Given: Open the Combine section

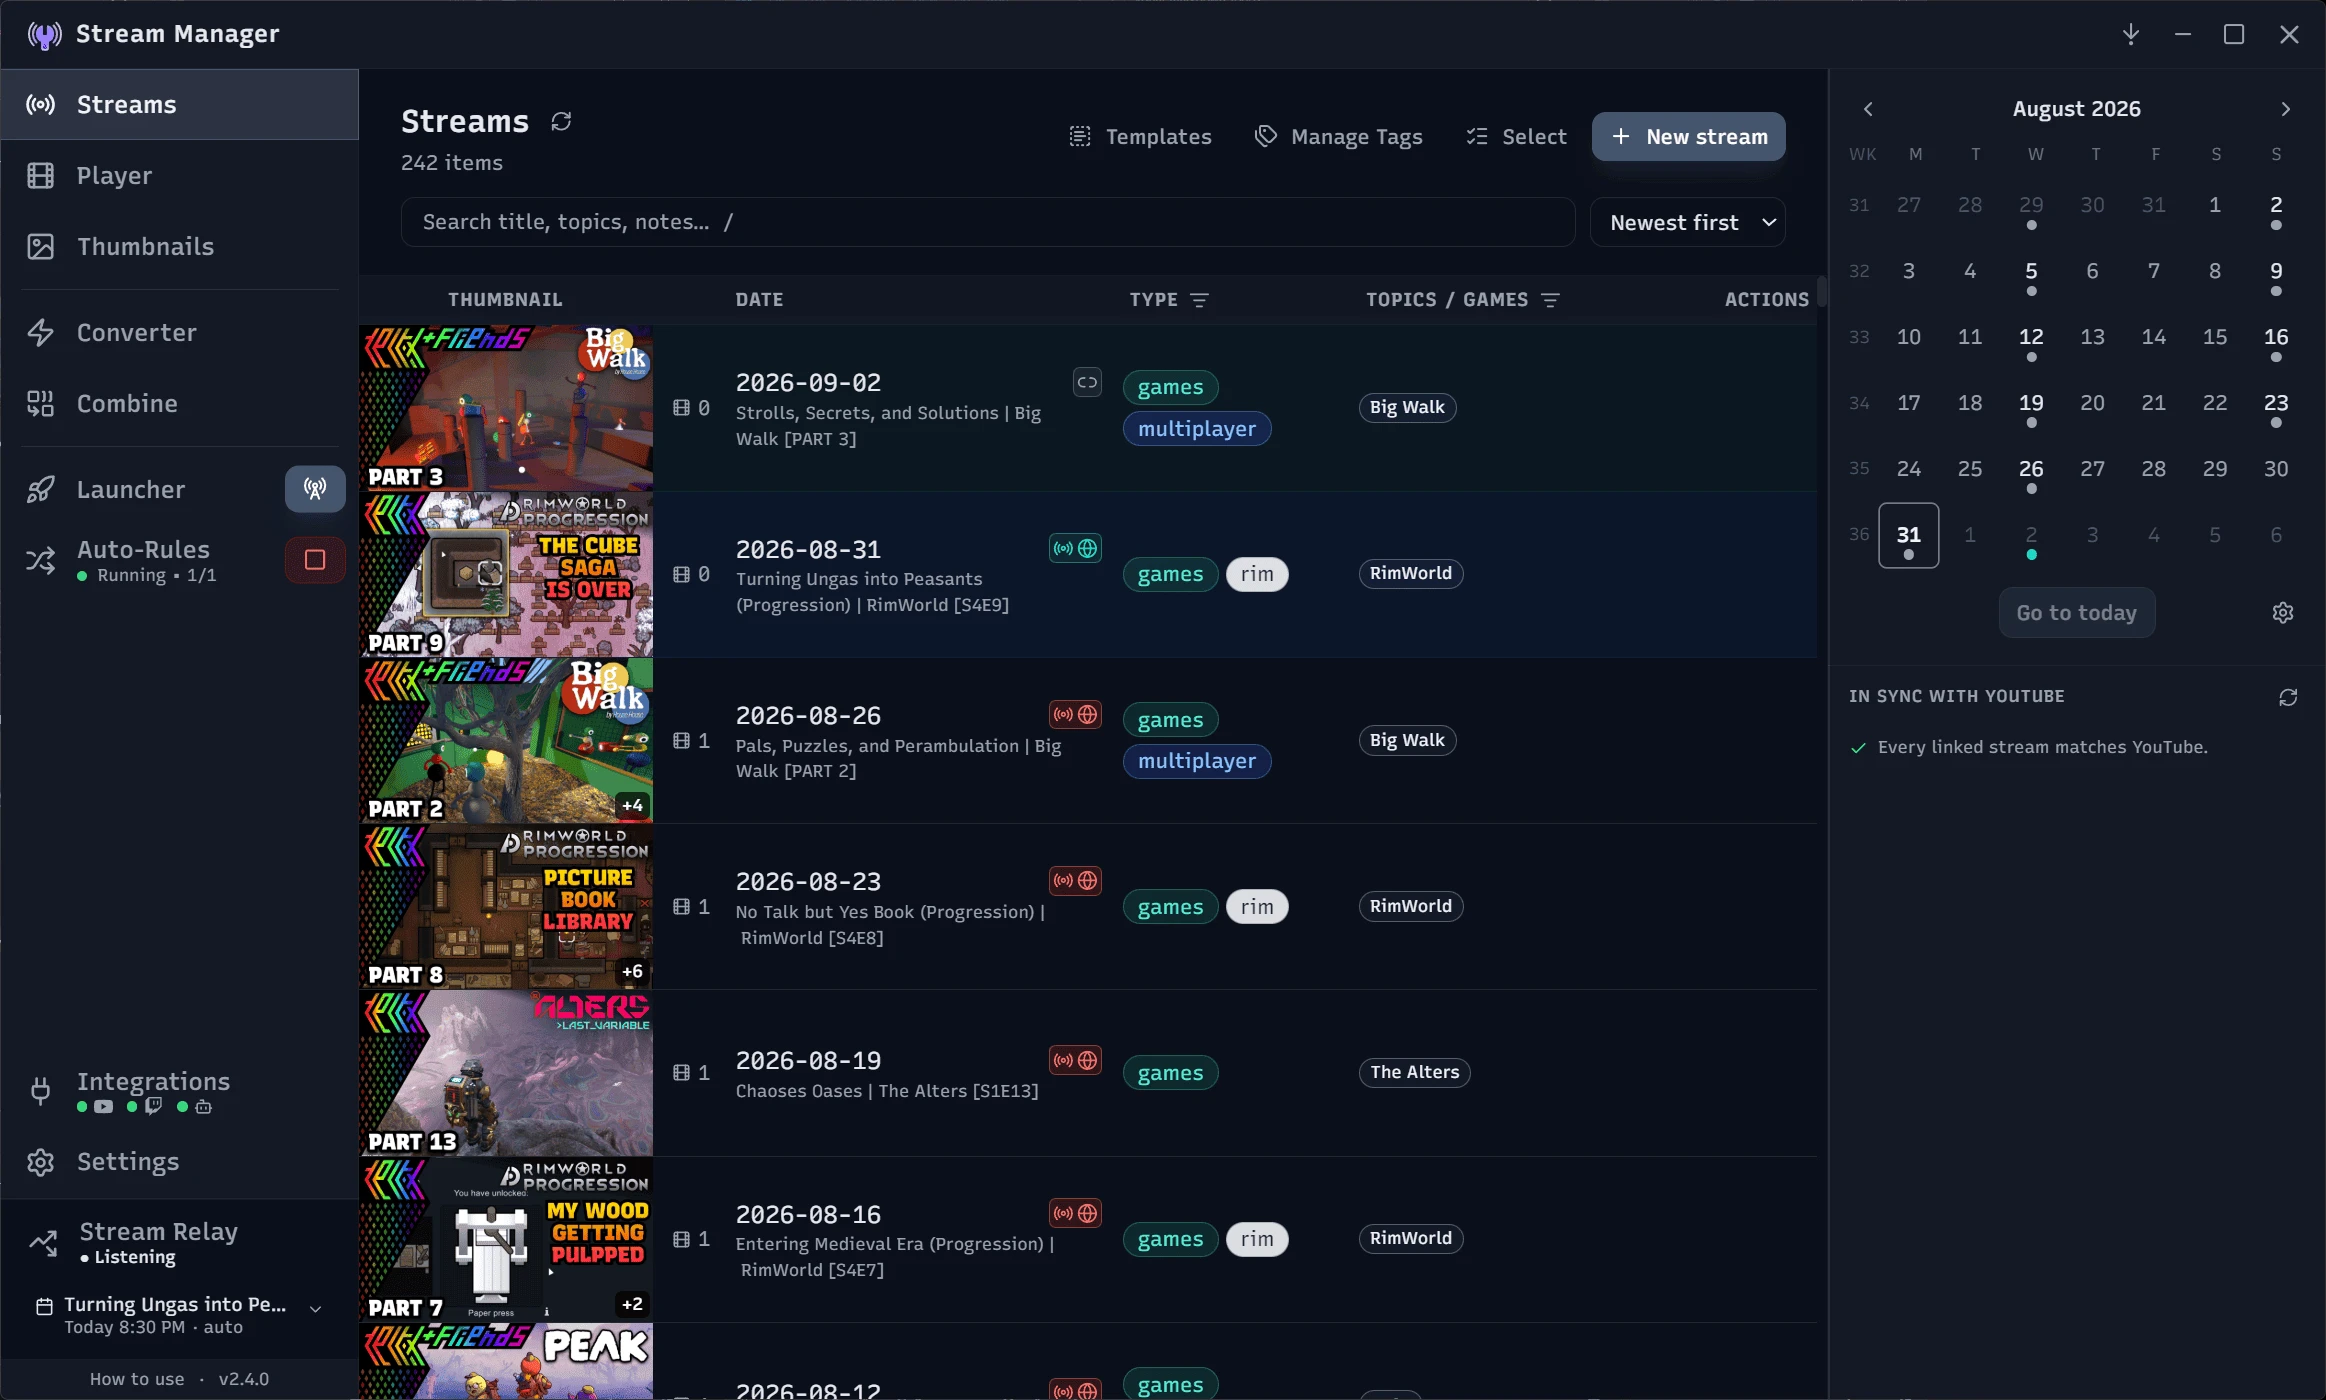Looking at the screenshot, I should pos(180,403).
